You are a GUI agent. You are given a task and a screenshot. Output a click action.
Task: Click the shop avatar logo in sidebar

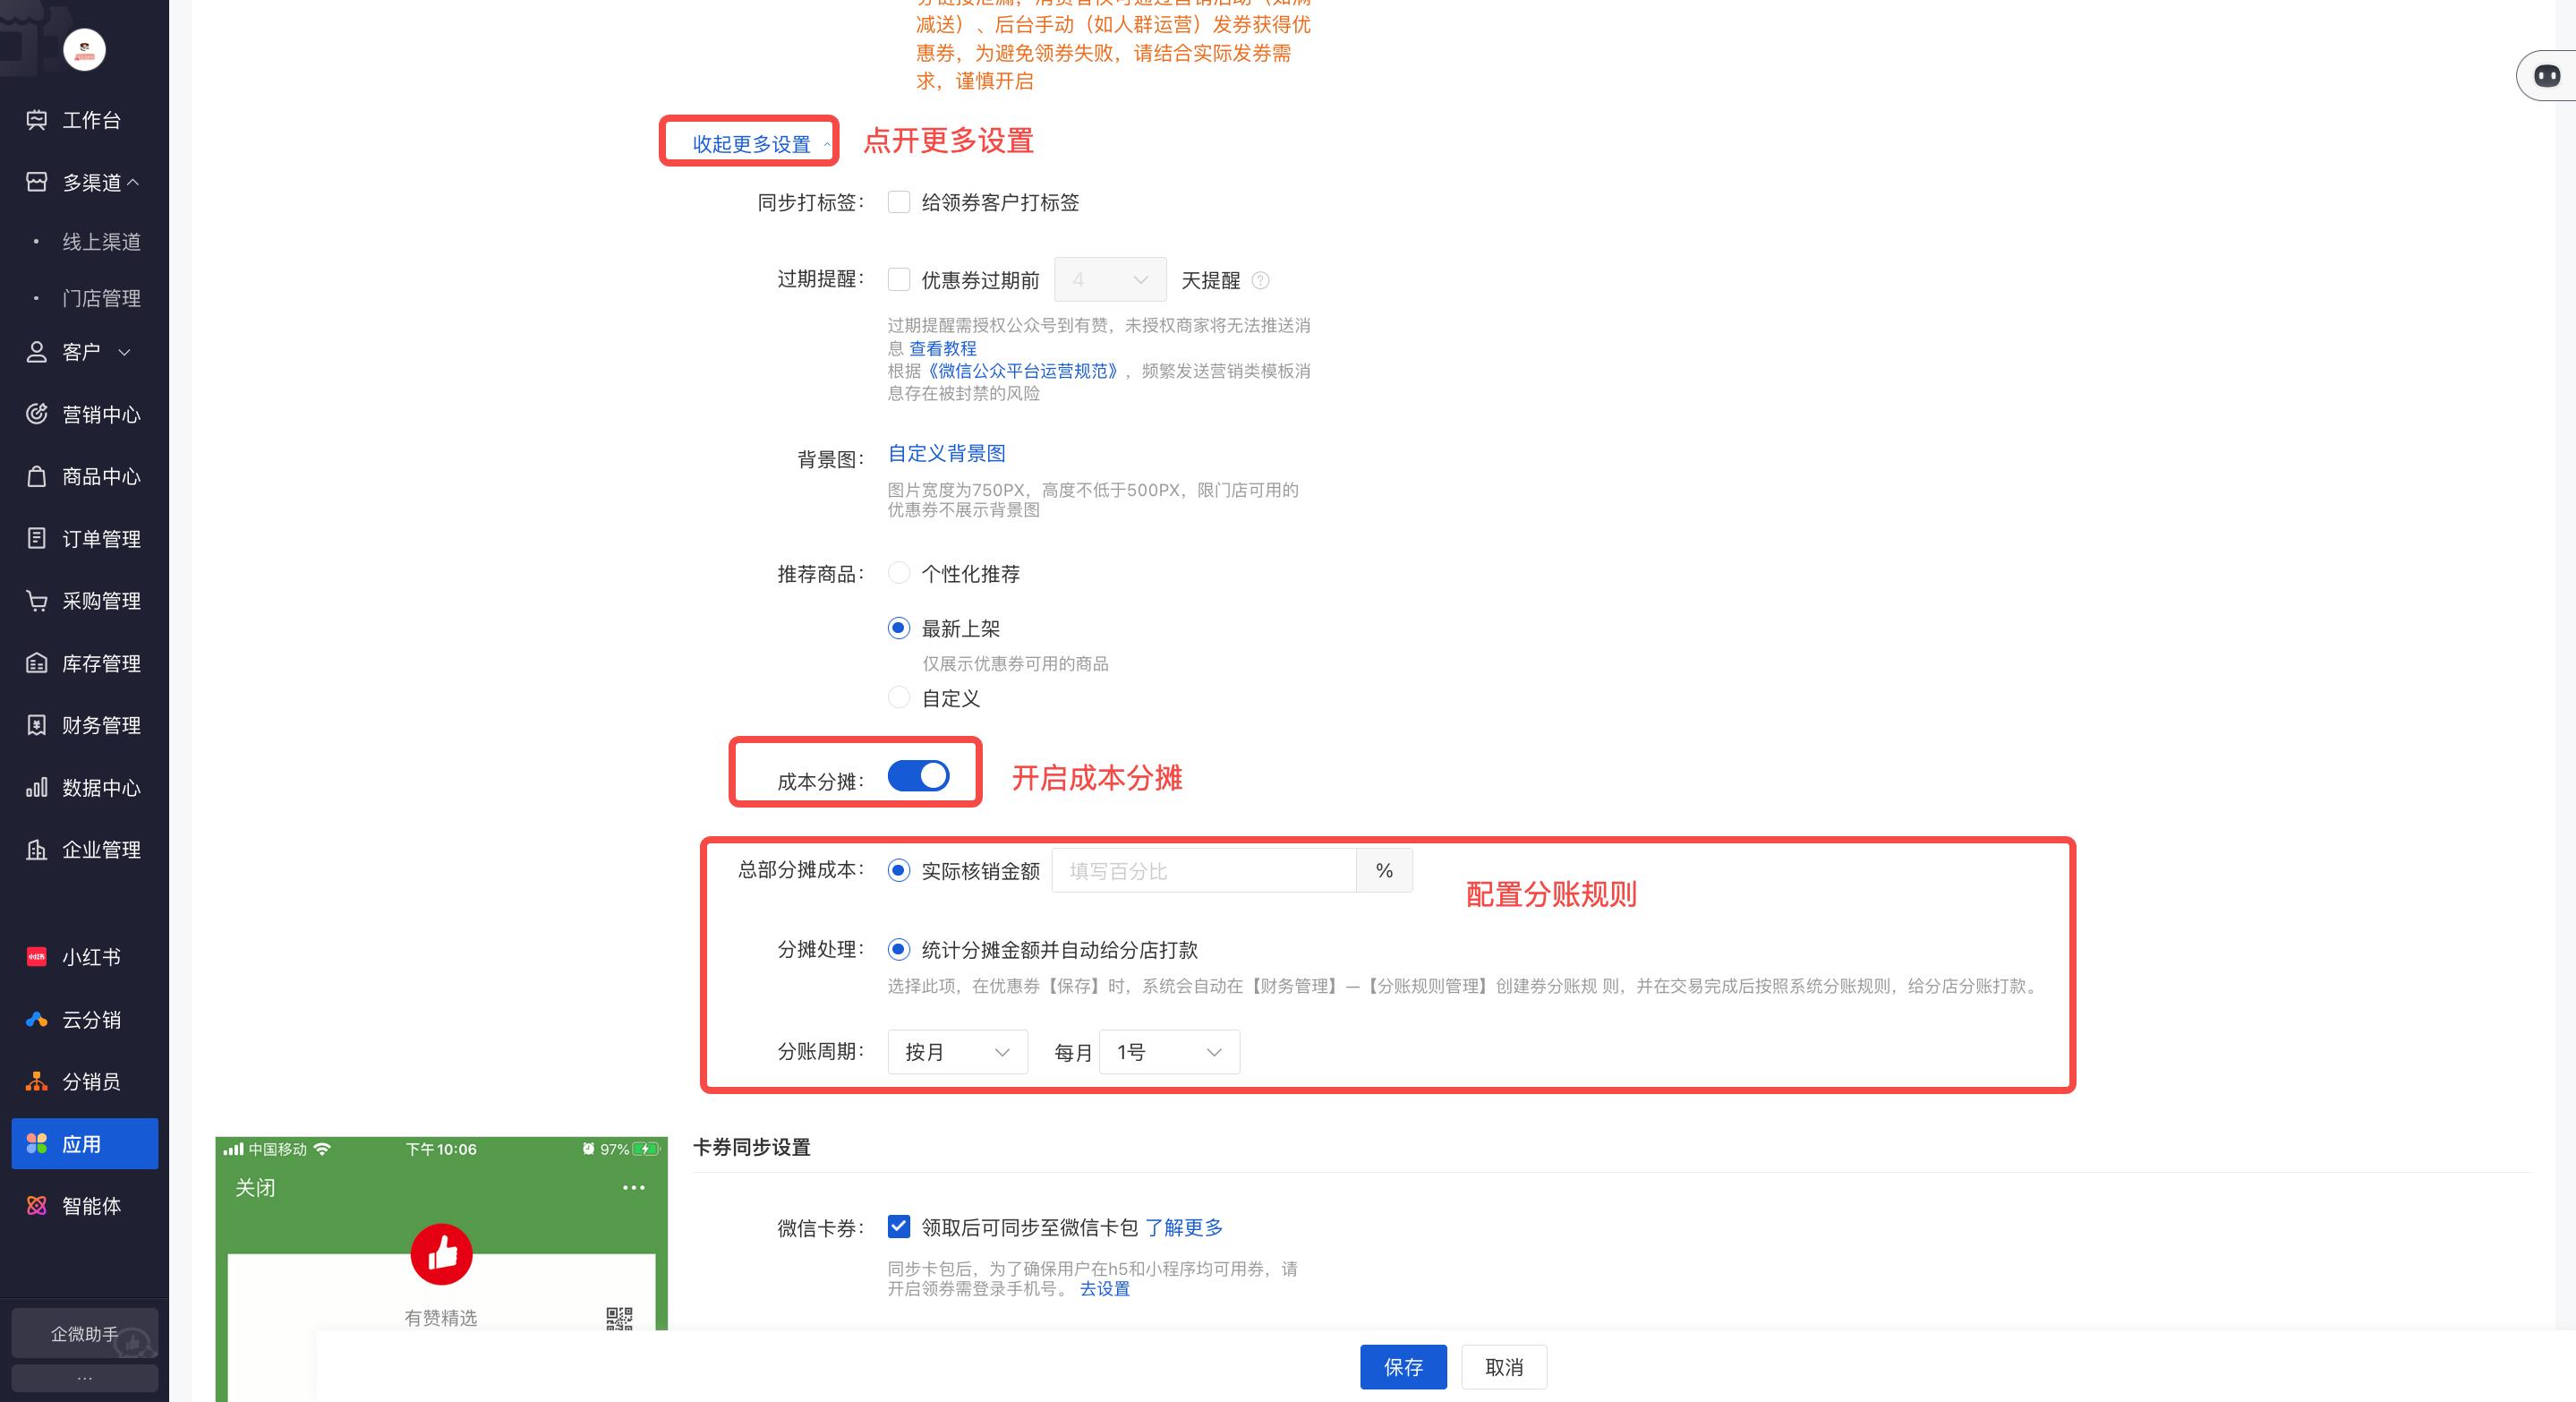84,49
